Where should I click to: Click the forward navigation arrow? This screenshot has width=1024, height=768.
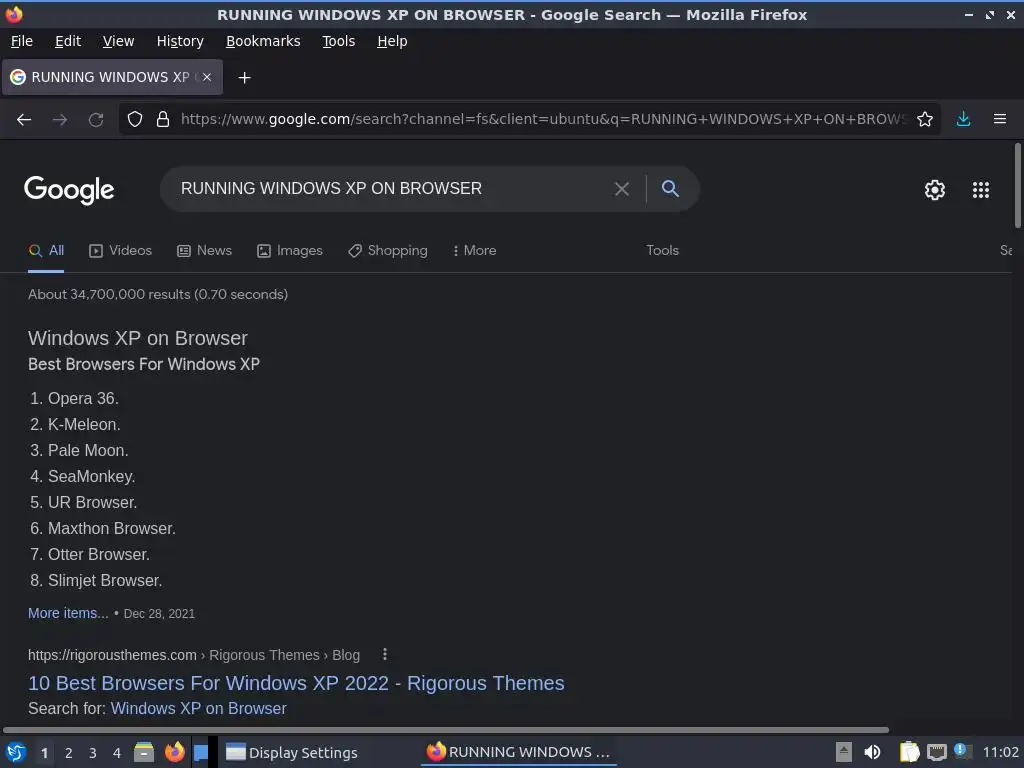(60, 120)
